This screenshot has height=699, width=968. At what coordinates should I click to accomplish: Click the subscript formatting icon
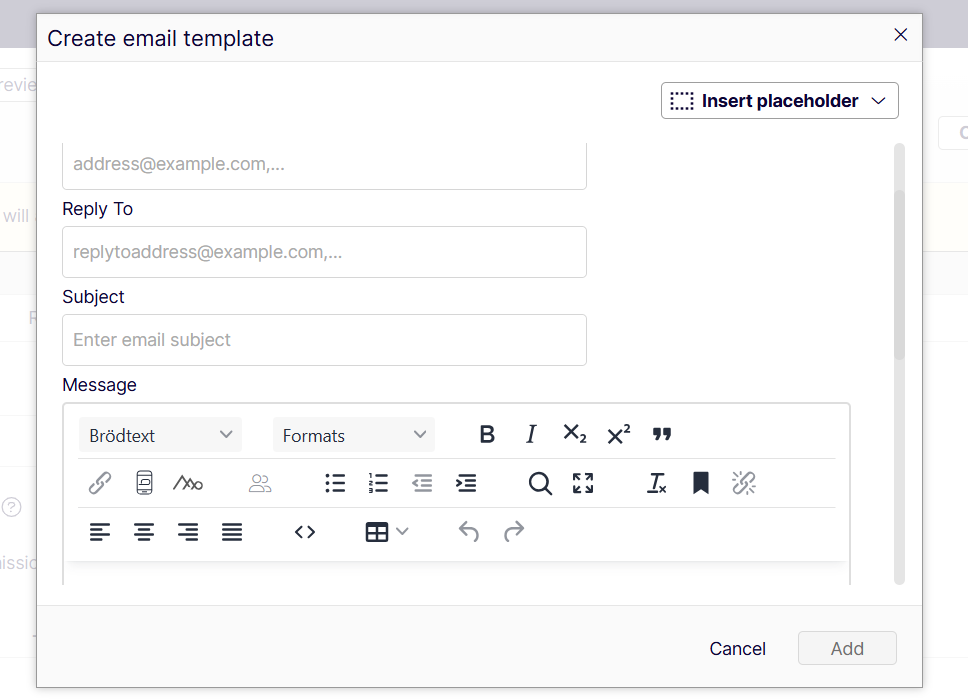click(x=575, y=434)
